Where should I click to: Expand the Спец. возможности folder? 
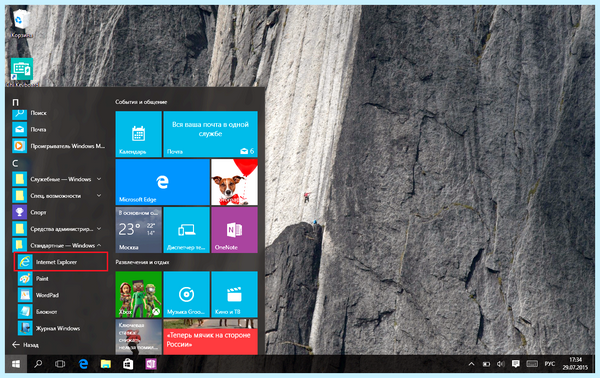click(x=59, y=196)
